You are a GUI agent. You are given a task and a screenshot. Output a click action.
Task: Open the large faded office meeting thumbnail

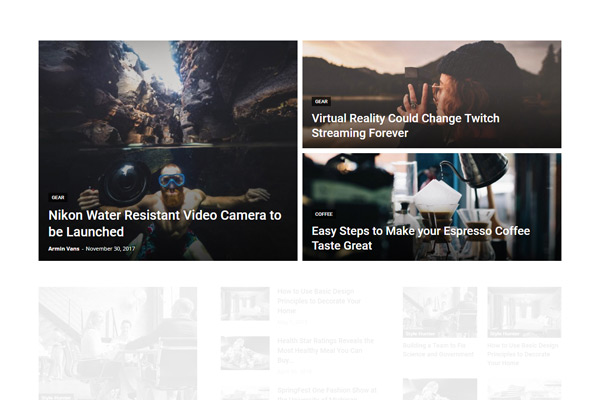pyautogui.click(x=117, y=340)
